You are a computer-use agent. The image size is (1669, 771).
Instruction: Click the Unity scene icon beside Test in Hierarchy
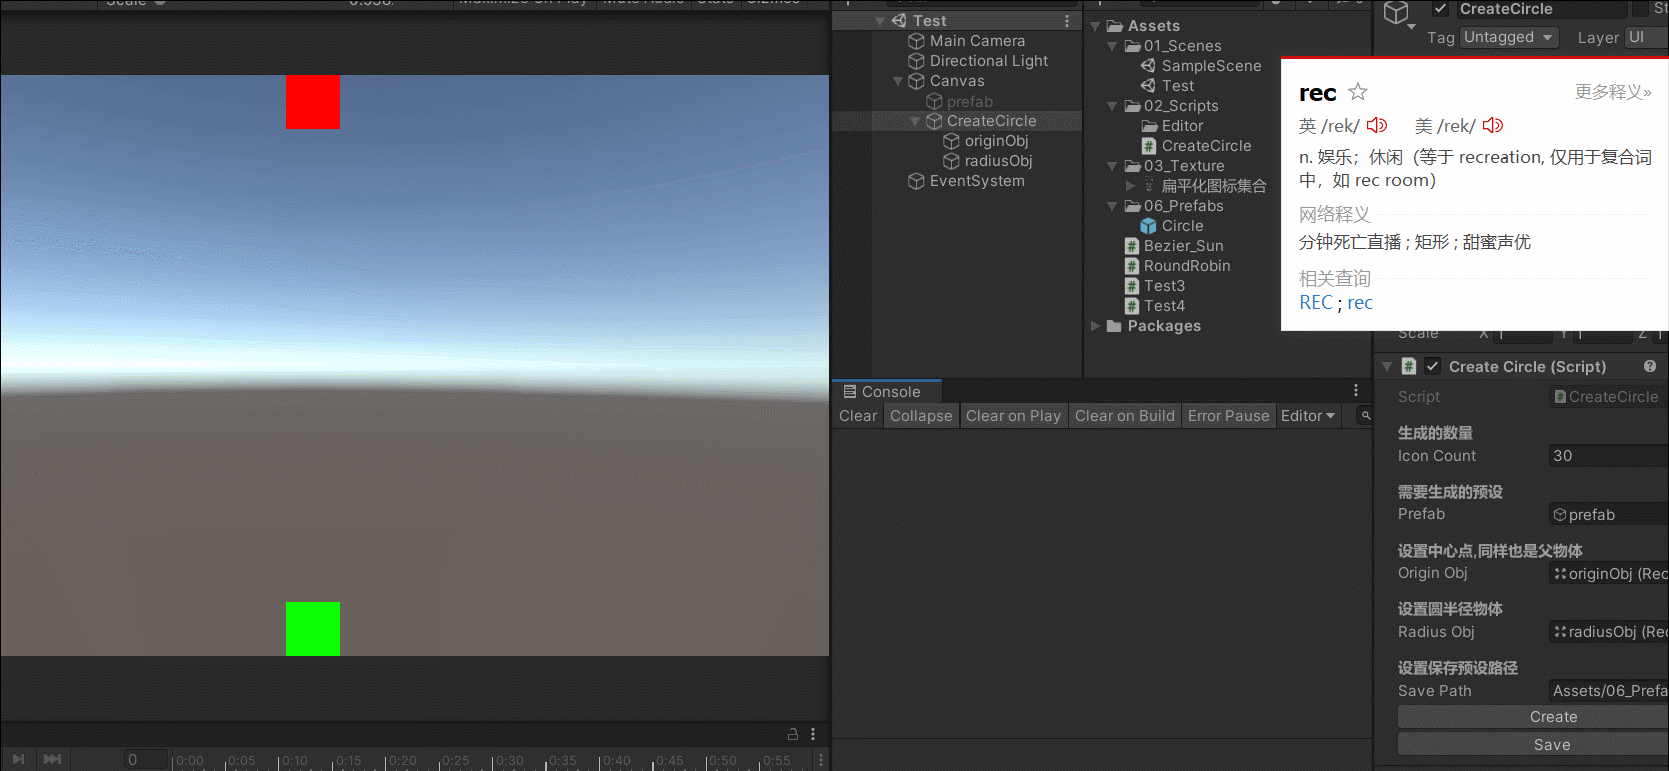pyautogui.click(x=899, y=20)
